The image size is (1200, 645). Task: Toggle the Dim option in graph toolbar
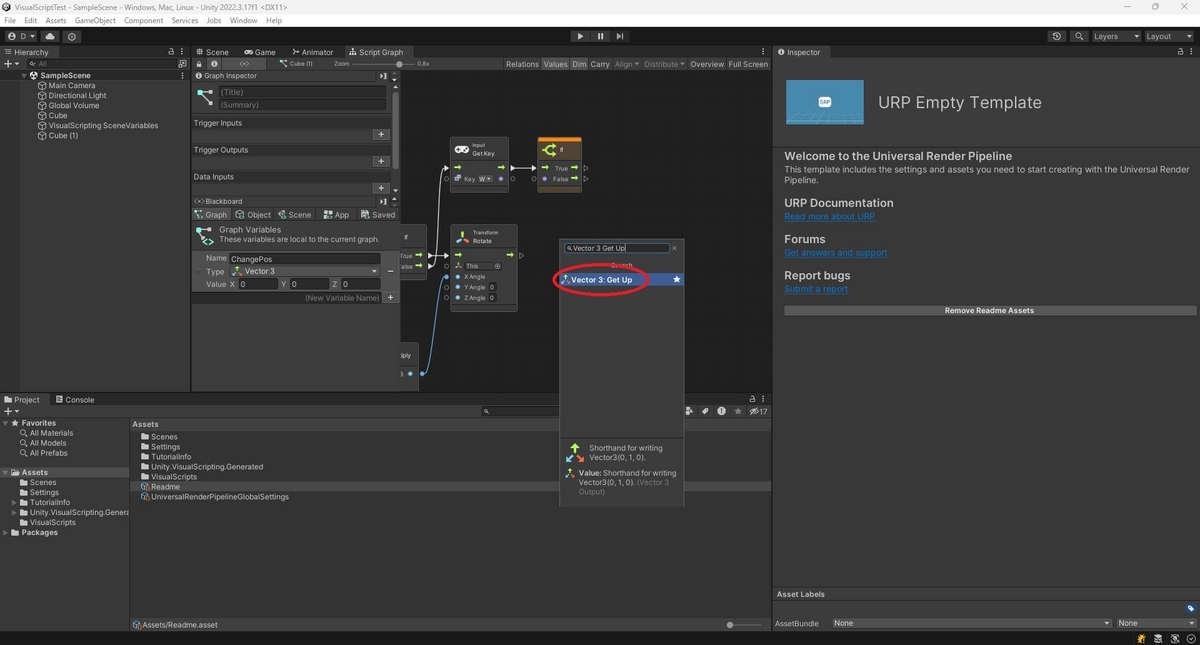579,64
